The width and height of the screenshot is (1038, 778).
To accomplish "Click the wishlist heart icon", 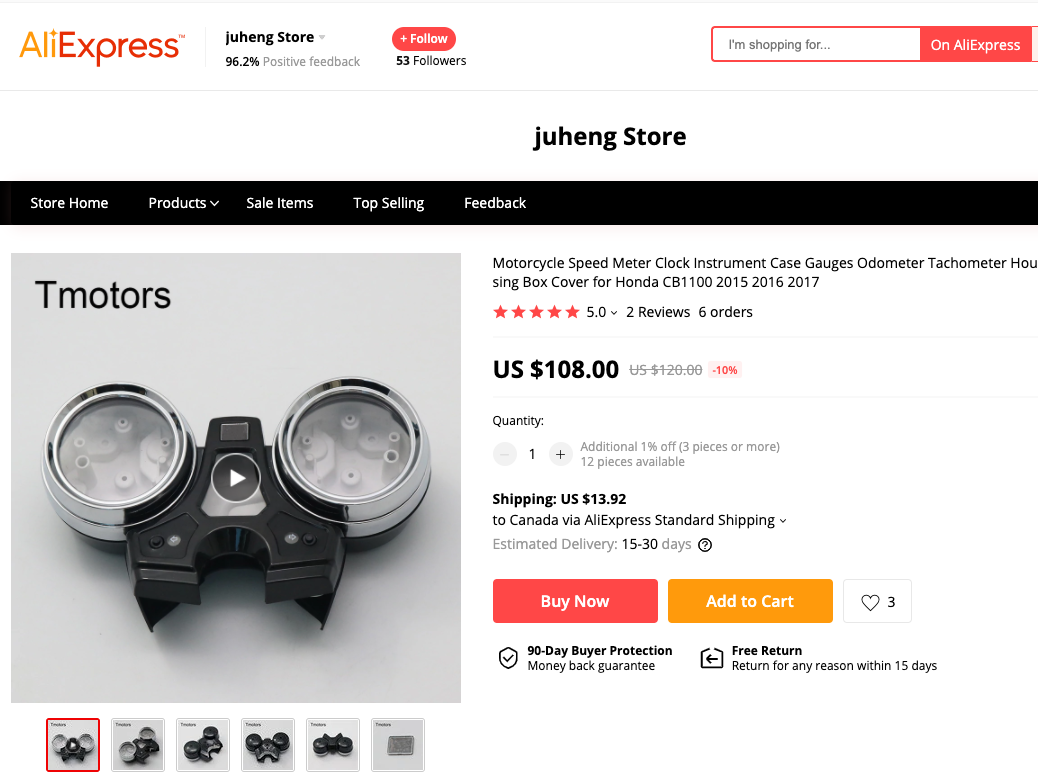I will [870, 602].
